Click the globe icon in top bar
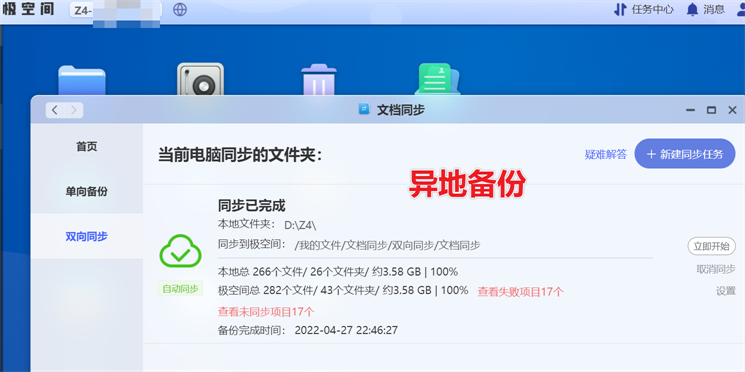745x372 pixels. pyautogui.click(x=180, y=10)
